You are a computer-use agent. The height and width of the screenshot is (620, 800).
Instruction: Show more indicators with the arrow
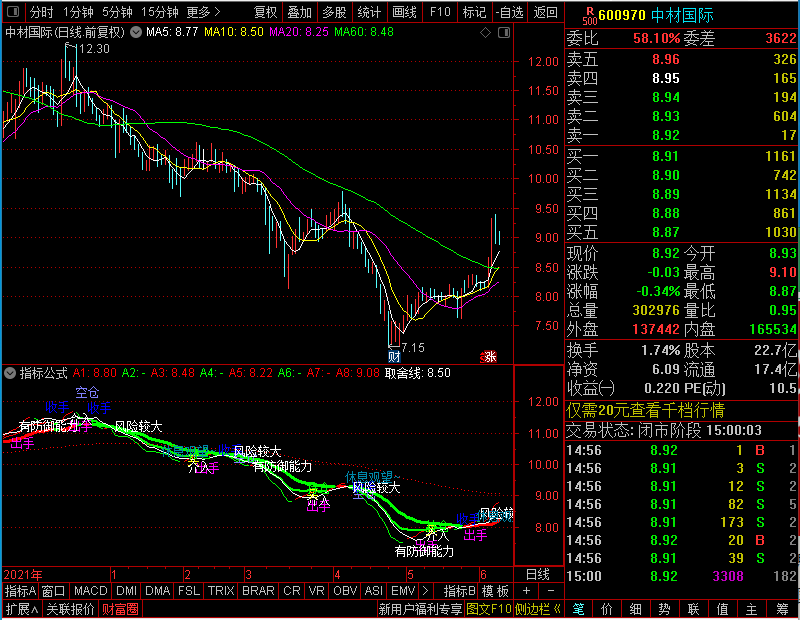coord(426,591)
